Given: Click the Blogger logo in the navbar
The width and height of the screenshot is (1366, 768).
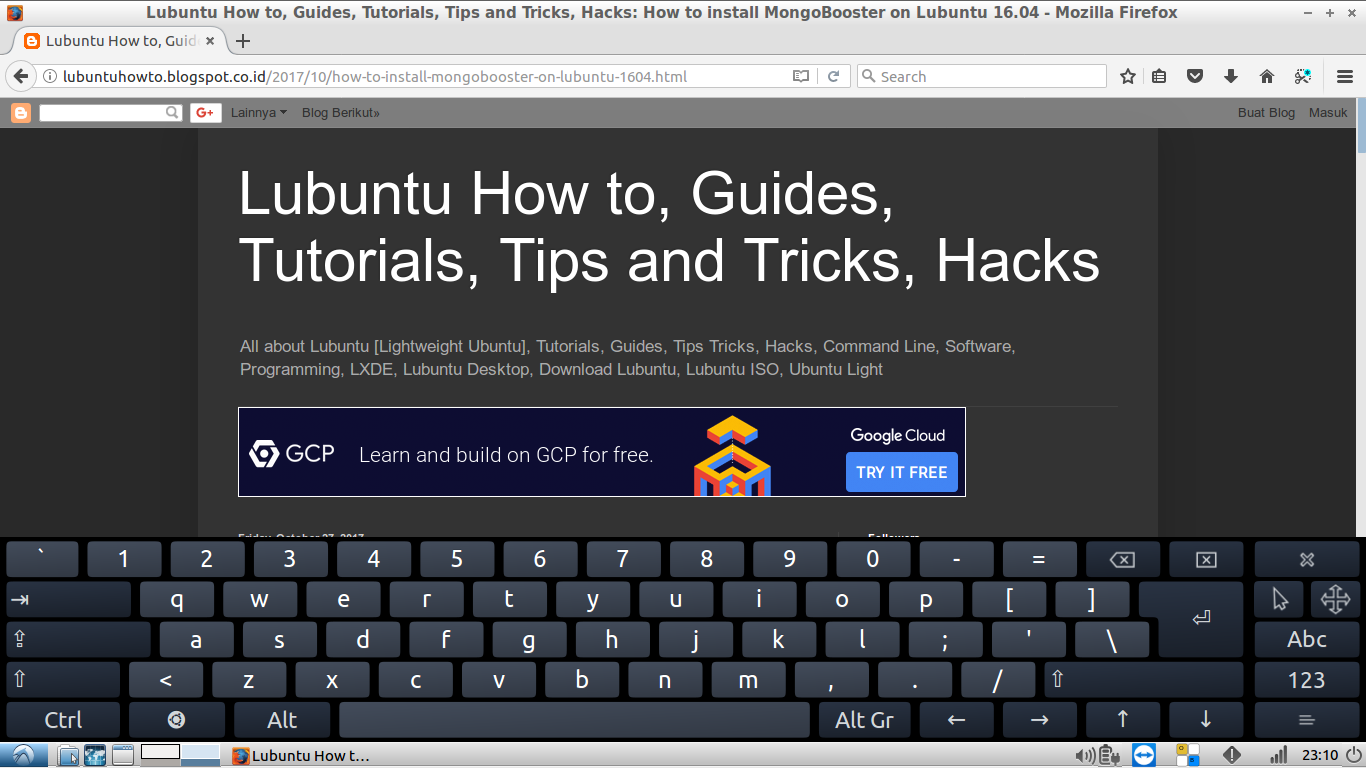Looking at the screenshot, I should tap(20, 112).
